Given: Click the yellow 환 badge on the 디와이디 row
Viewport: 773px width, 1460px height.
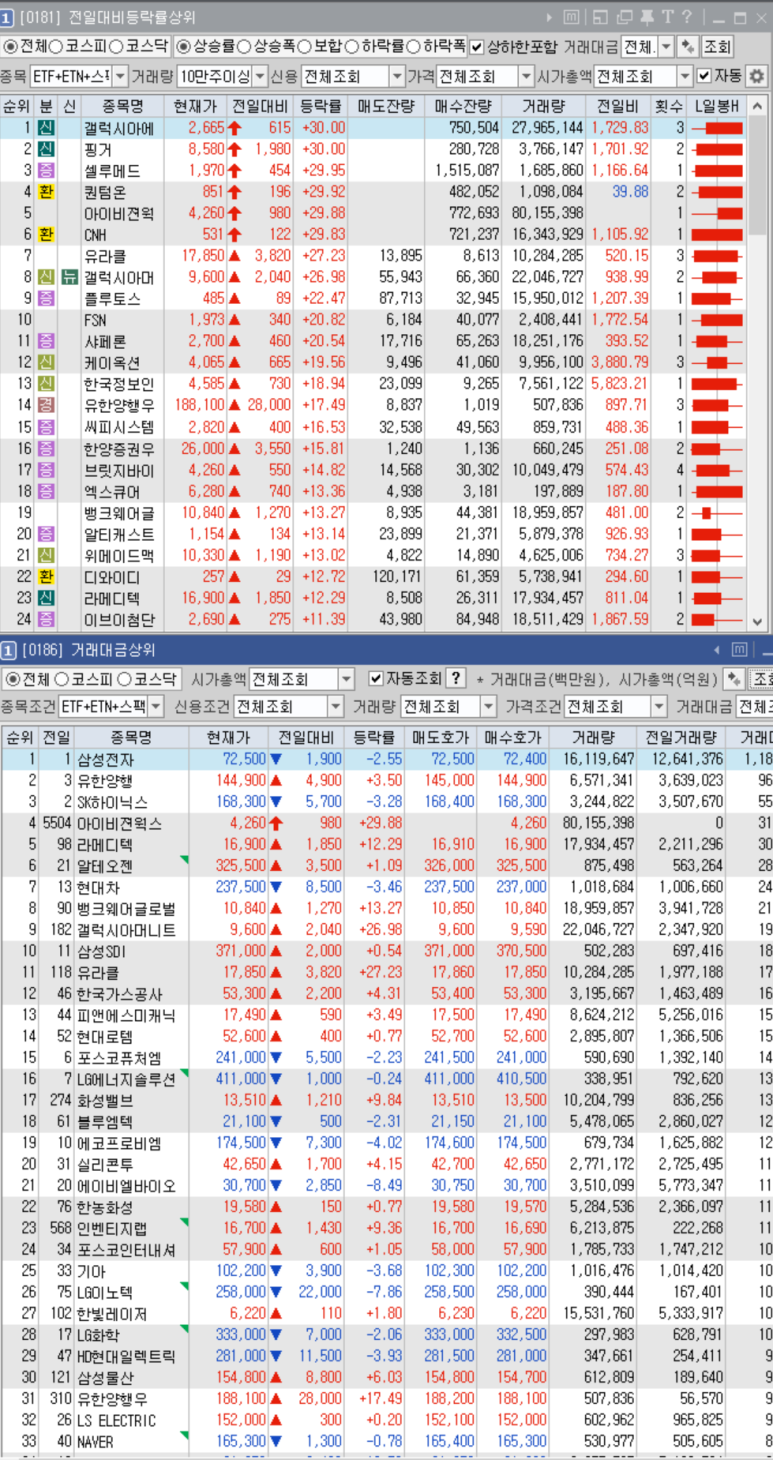Looking at the screenshot, I should tap(46, 577).
